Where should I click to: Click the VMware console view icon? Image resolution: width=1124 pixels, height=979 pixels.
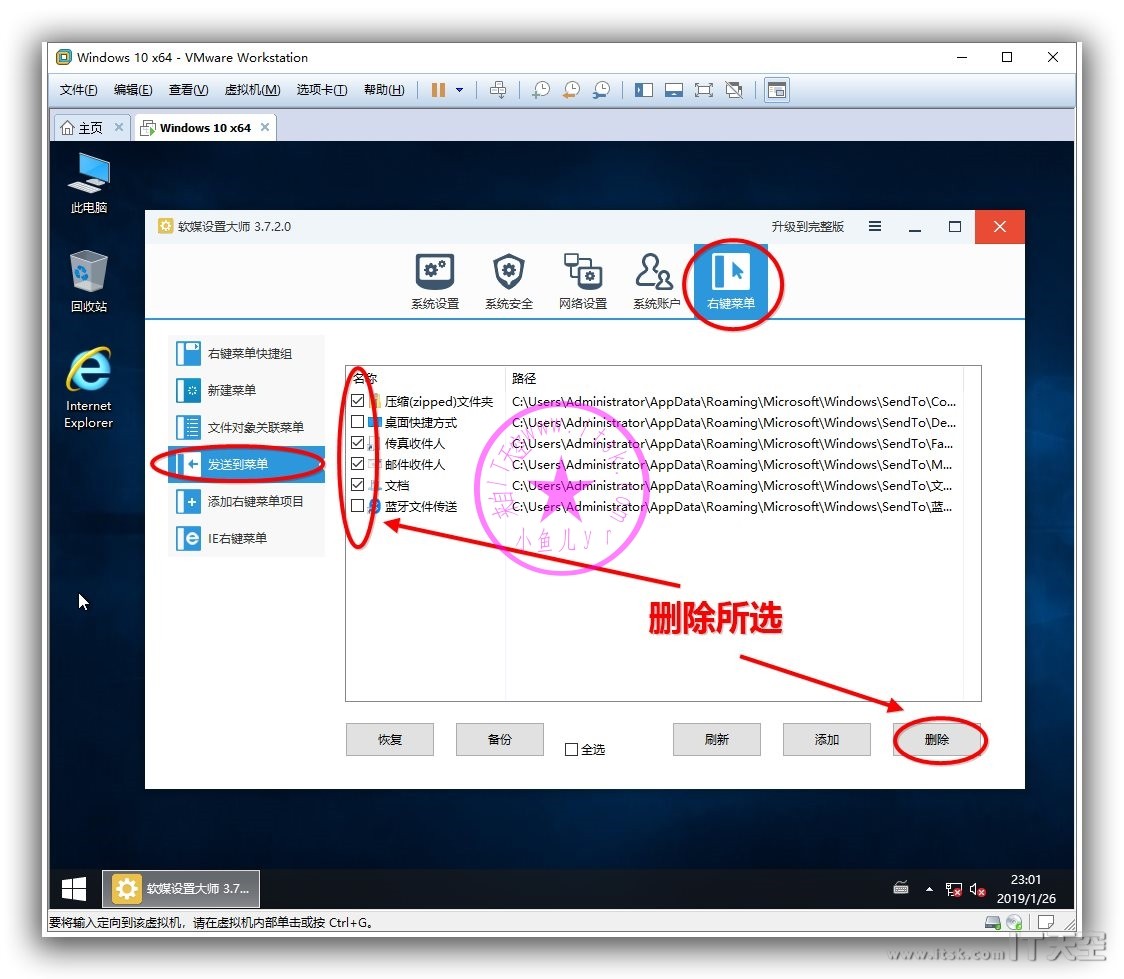(777, 90)
